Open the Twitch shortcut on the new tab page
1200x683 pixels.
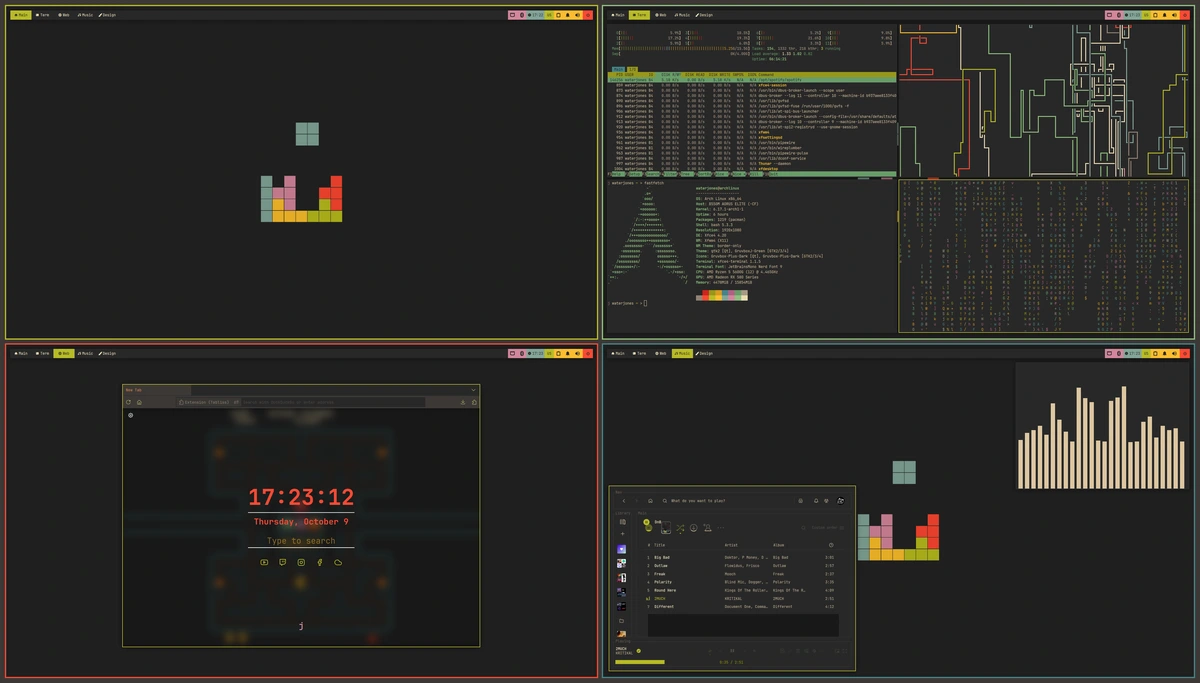click(282, 563)
